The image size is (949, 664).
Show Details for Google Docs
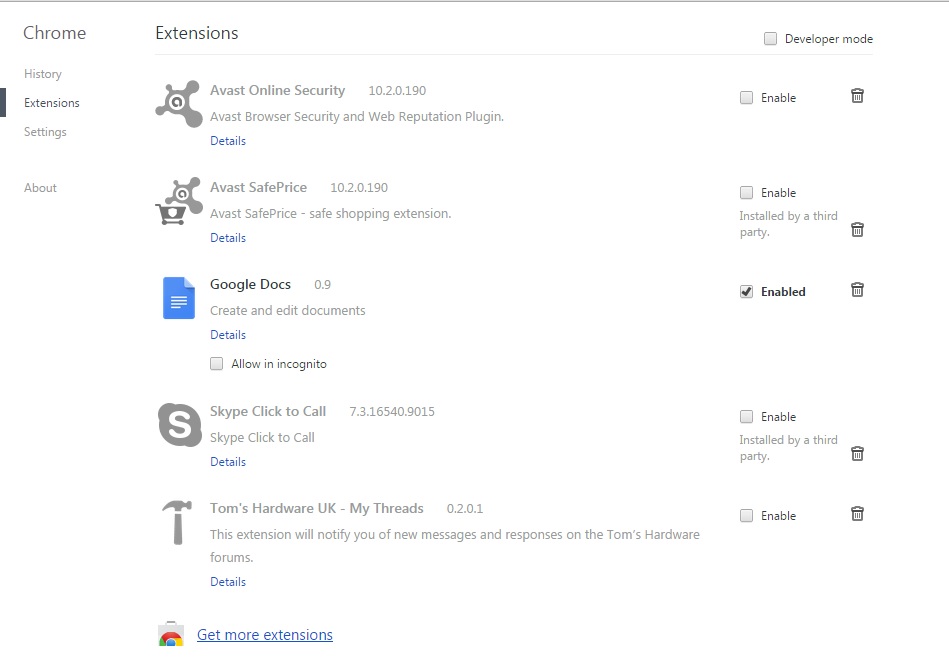tap(228, 335)
